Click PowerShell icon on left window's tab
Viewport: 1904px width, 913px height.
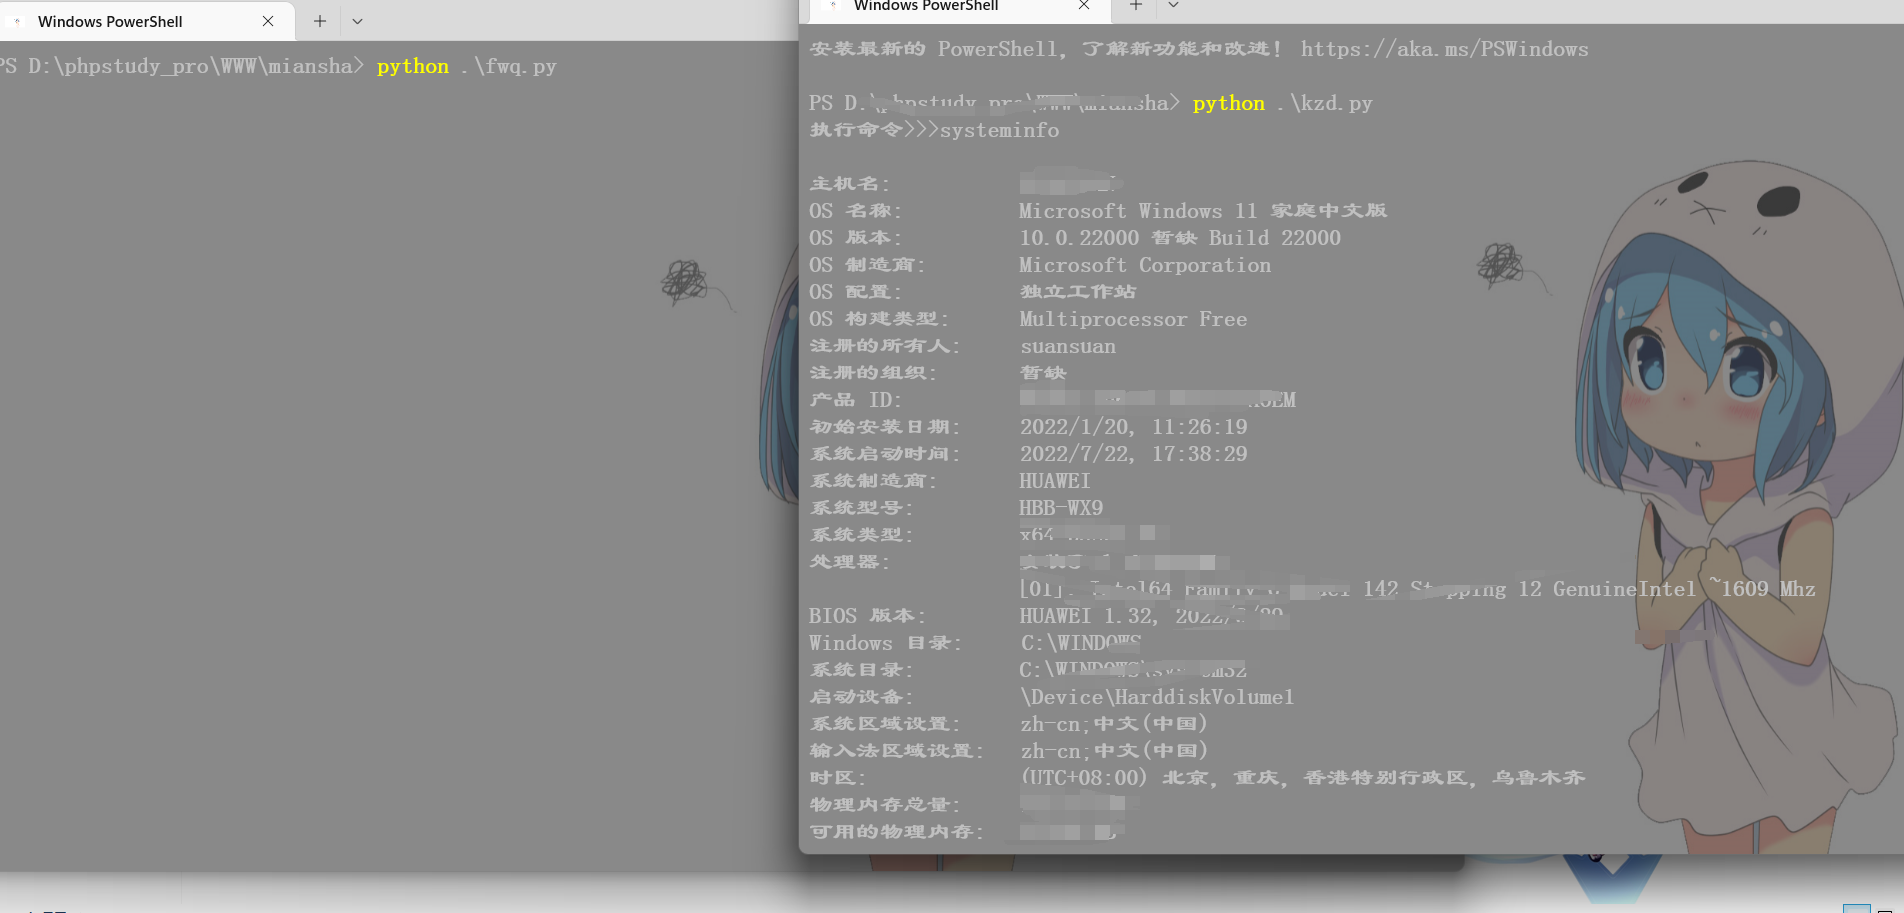17,21
